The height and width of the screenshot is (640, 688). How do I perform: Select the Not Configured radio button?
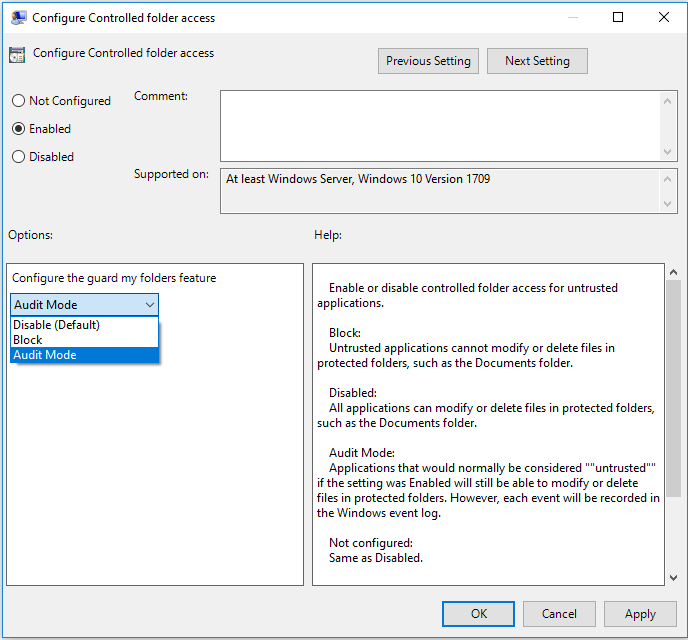click(18, 101)
